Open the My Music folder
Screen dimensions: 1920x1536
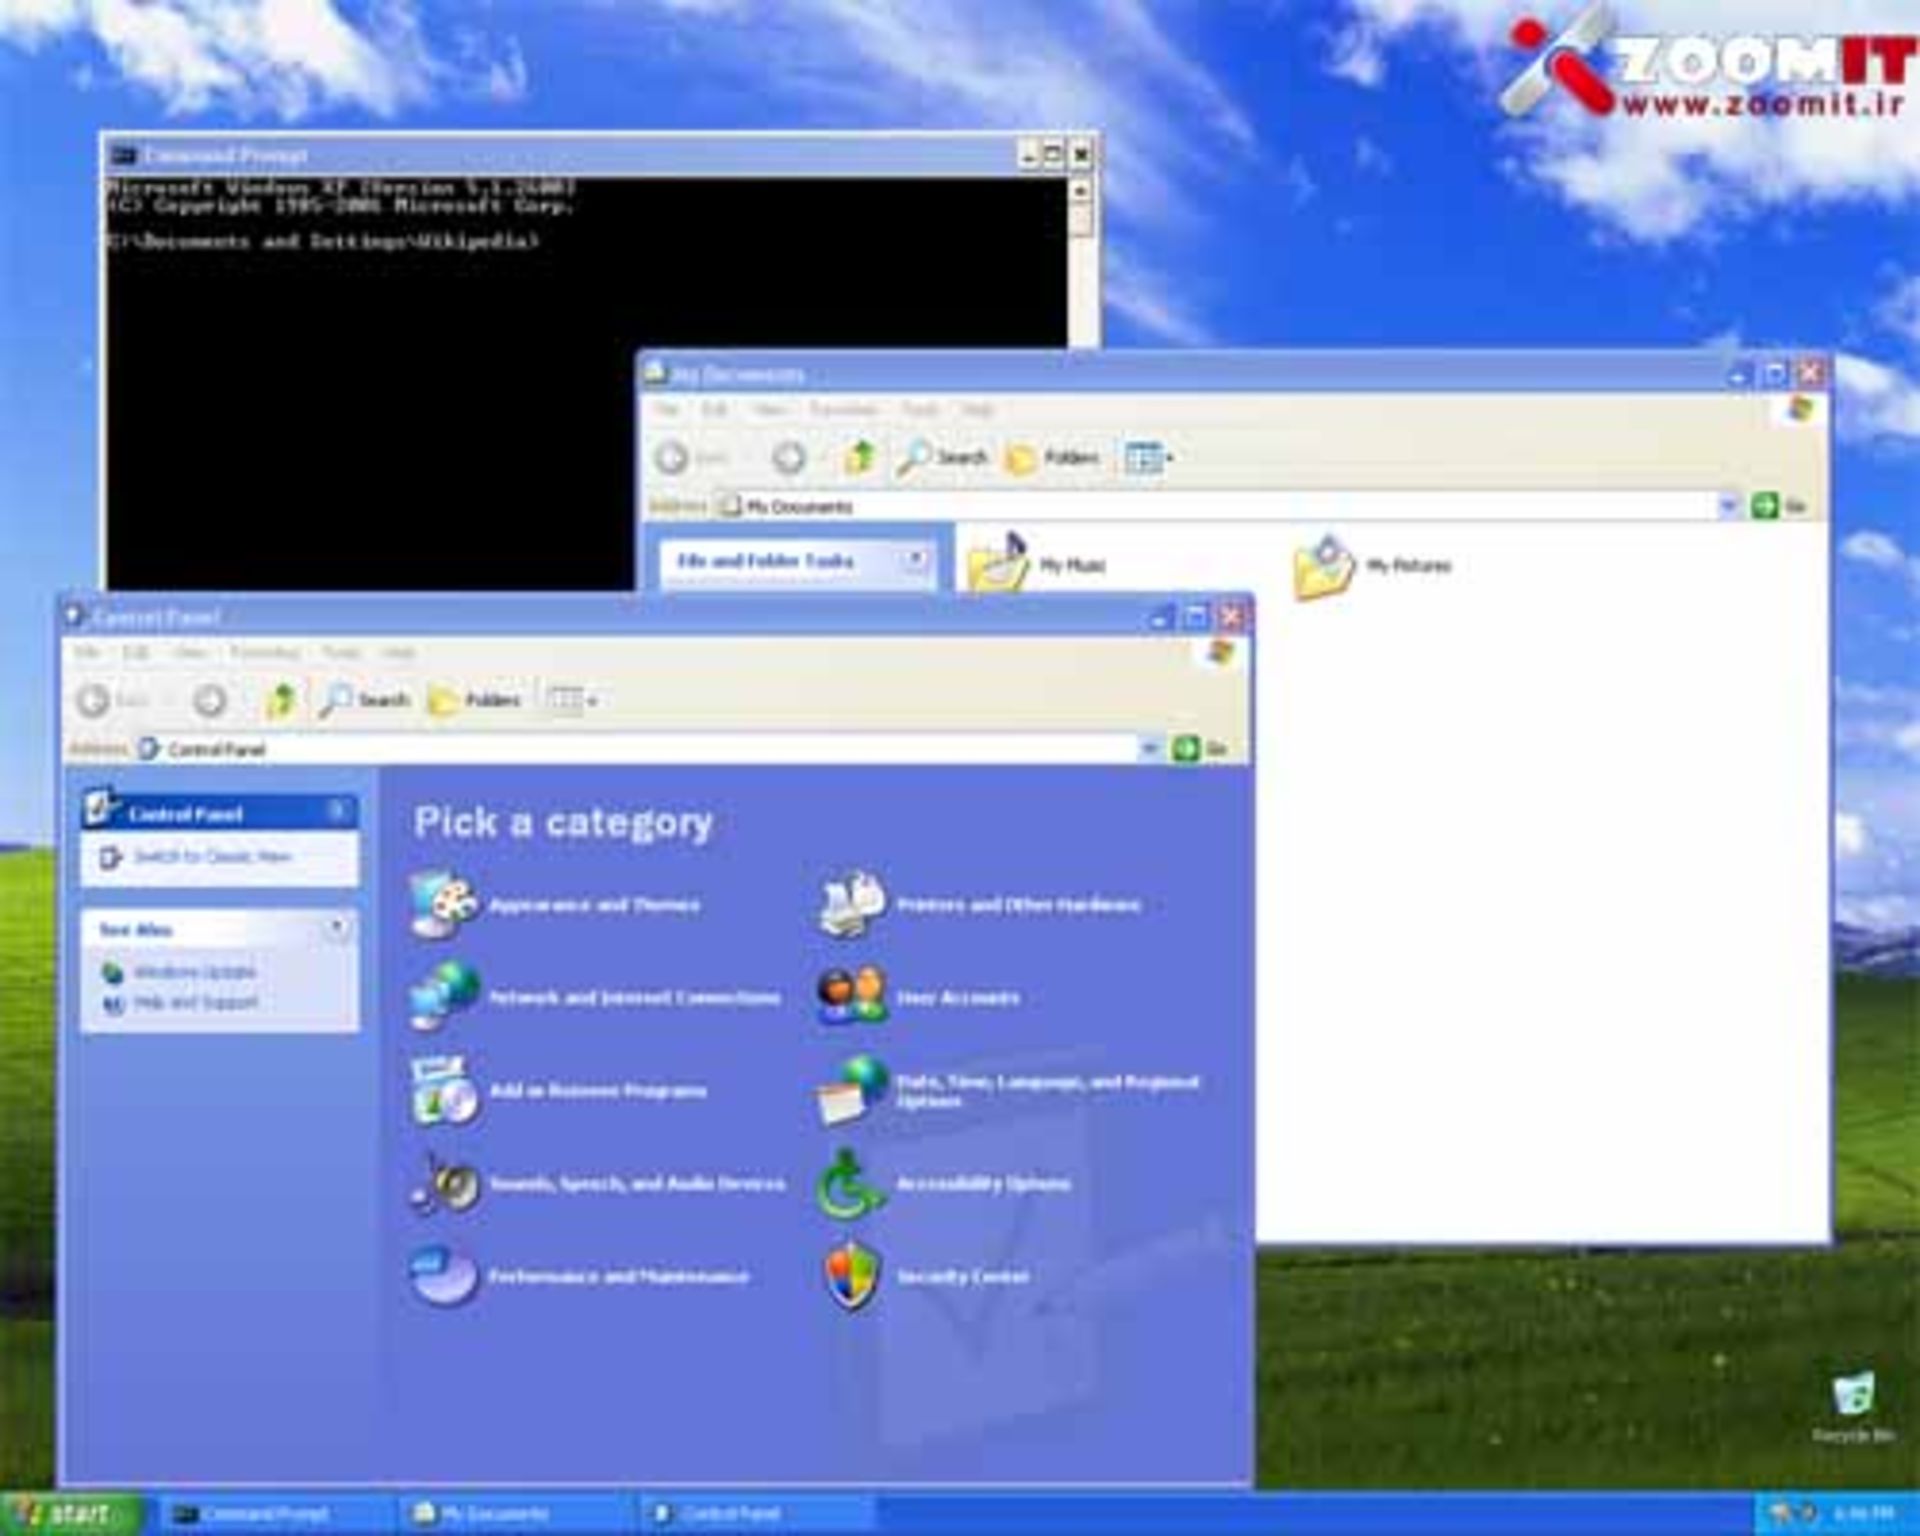(1037, 565)
